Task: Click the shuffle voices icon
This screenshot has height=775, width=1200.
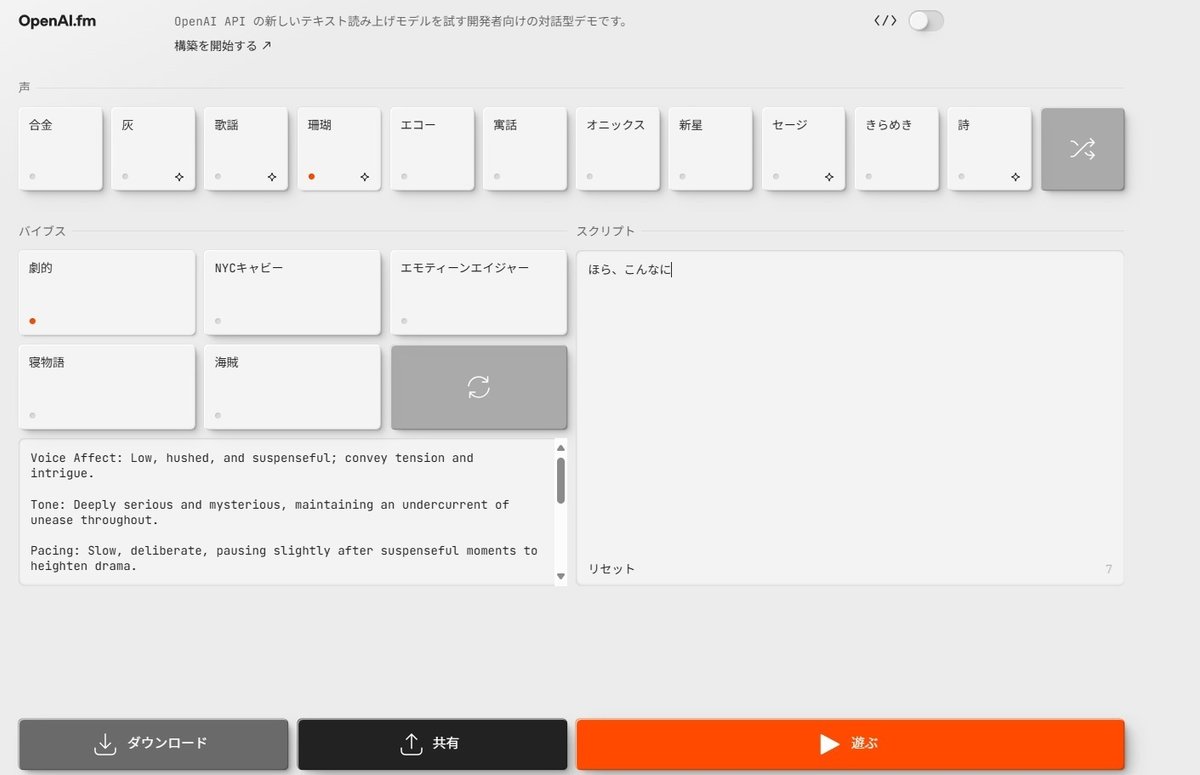Action: (x=1083, y=148)
